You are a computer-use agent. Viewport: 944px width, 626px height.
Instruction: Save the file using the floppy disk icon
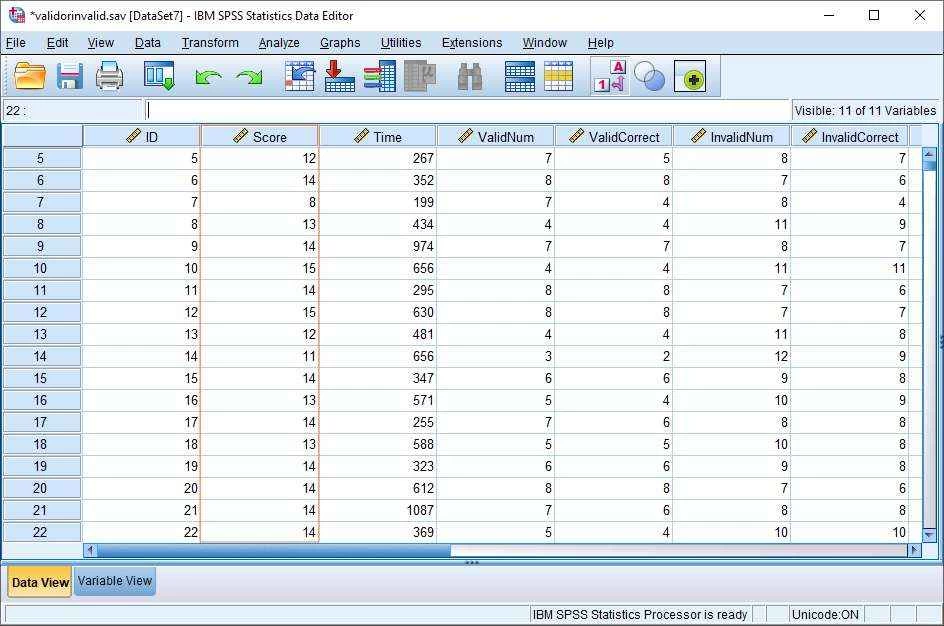click(69, 76)
